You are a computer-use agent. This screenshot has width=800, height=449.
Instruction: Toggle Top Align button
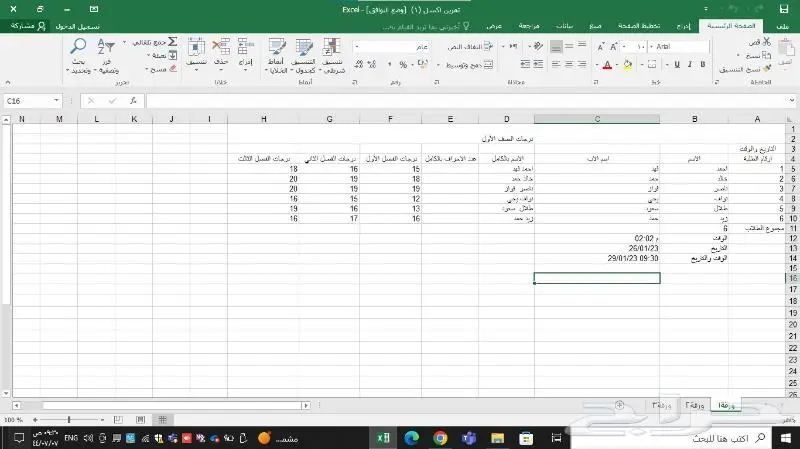pyautogui.click(x=582, y=46)
